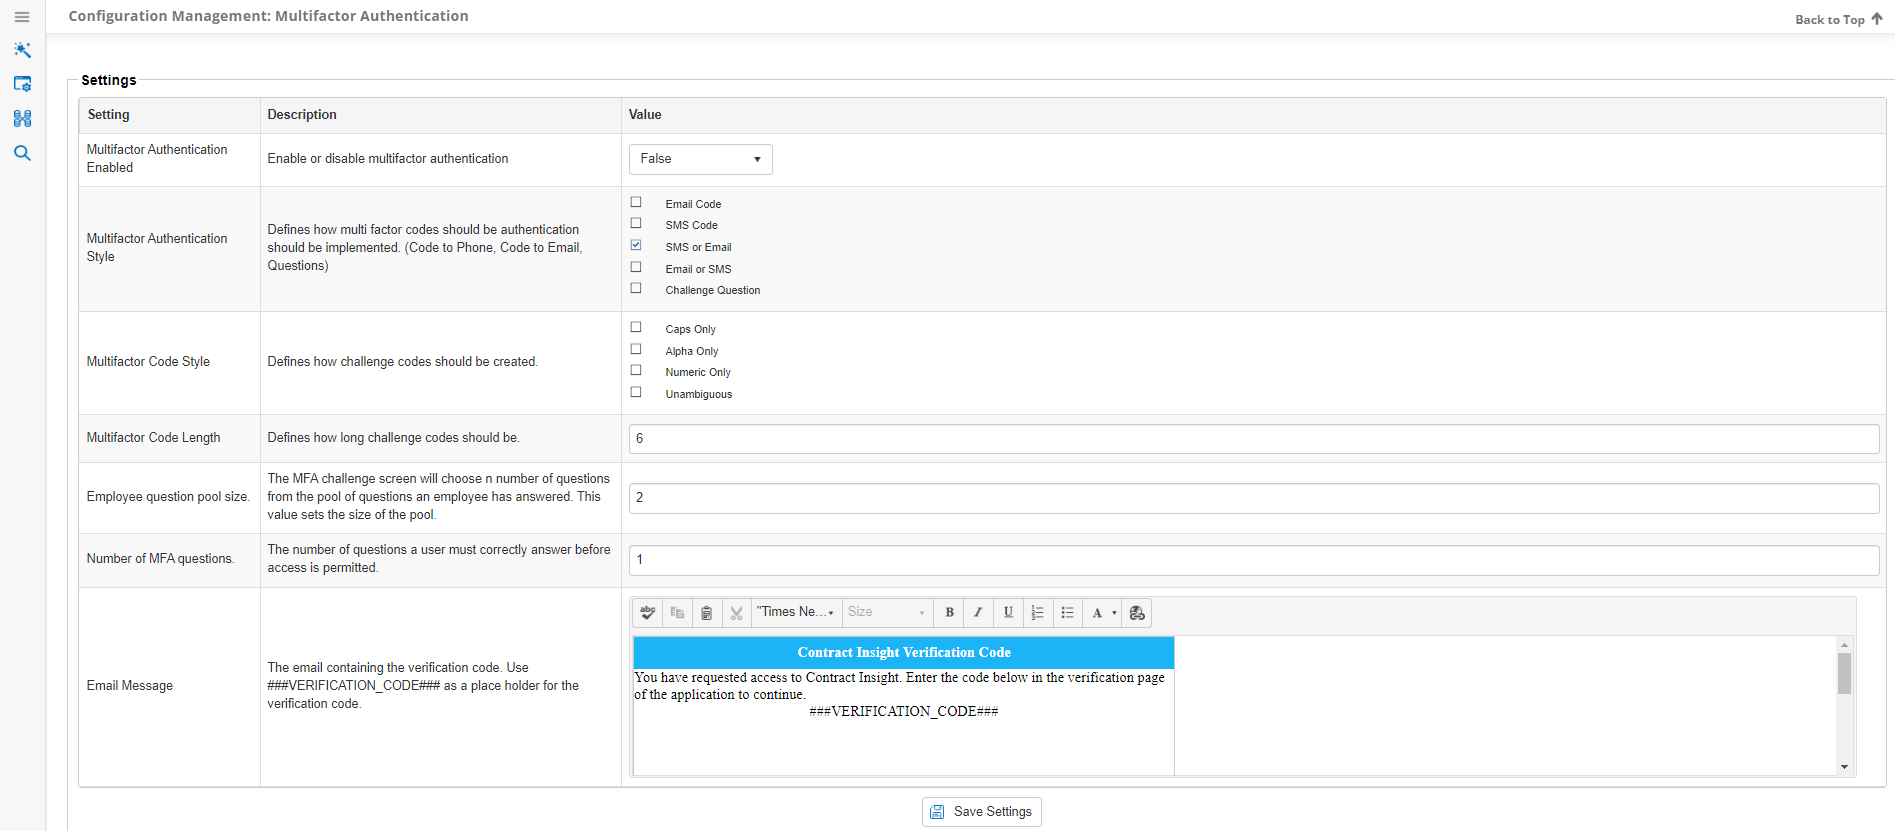Click 'Enable or disable multifactor authentication' description
The height and width of the screenshot is (831, 1895).
(x=388, y=159)
